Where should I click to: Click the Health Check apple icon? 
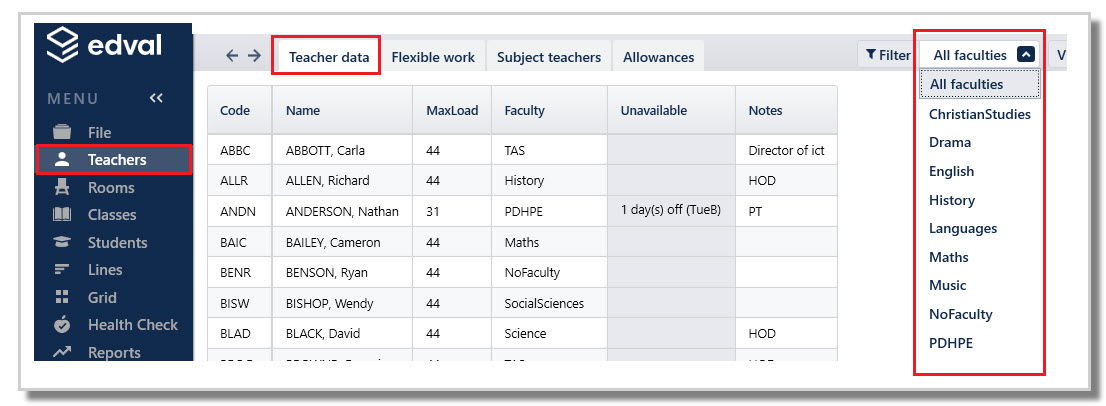tap(62, 324)
